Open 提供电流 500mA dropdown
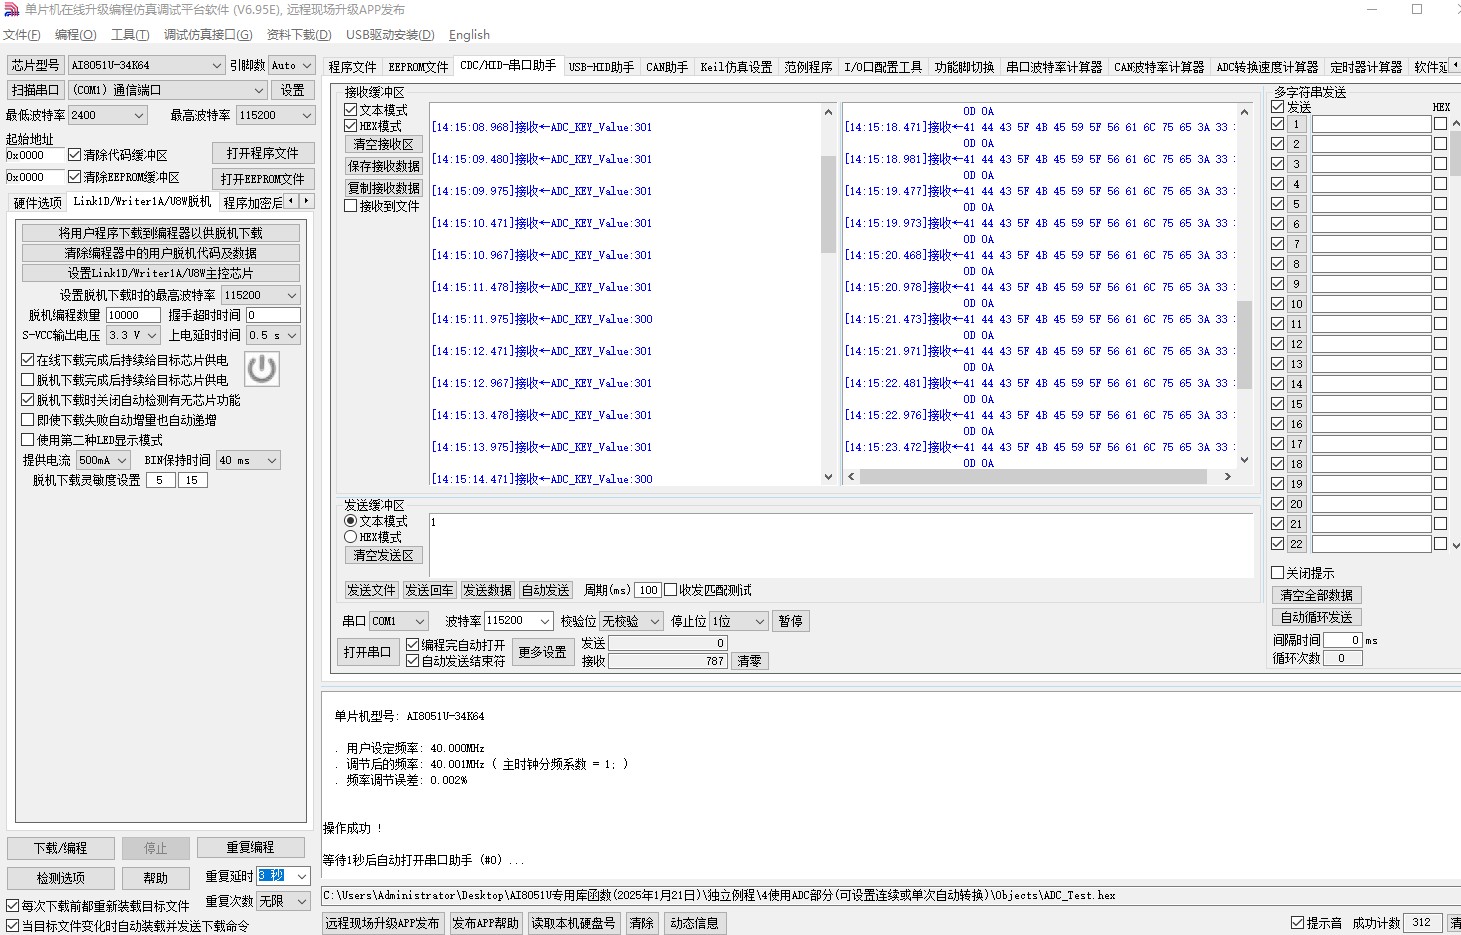The width and height of the screenshot is (1461, 935). tap(103, 460)
